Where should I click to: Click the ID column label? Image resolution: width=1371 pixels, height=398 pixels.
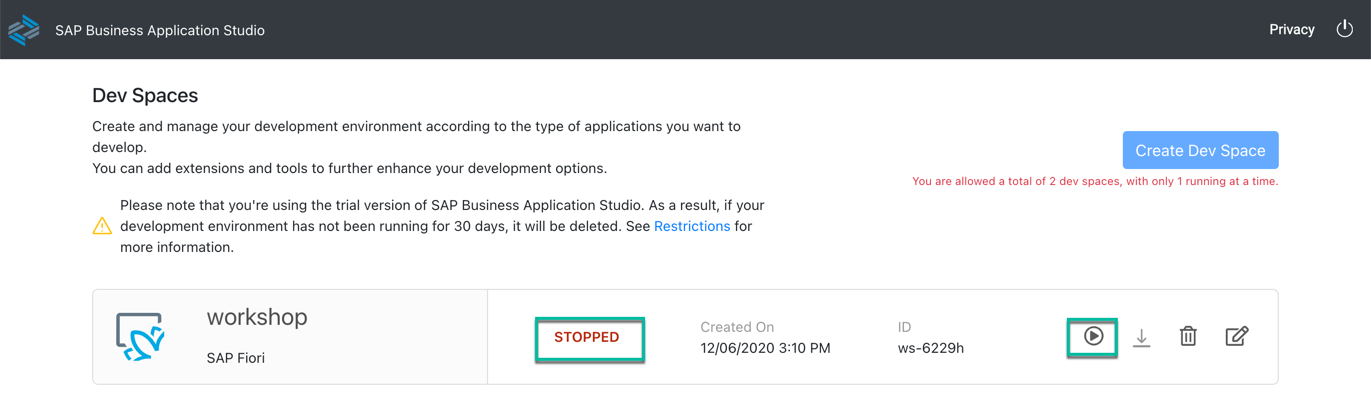pos(904,327)
